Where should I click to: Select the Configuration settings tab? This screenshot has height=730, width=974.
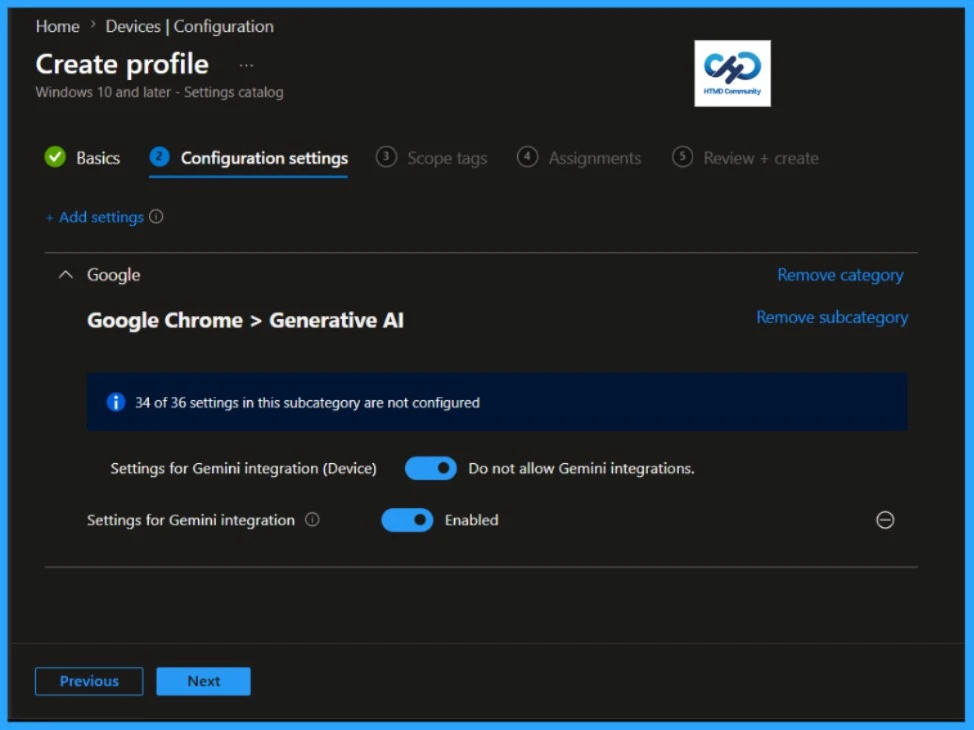tap(249, 158)
